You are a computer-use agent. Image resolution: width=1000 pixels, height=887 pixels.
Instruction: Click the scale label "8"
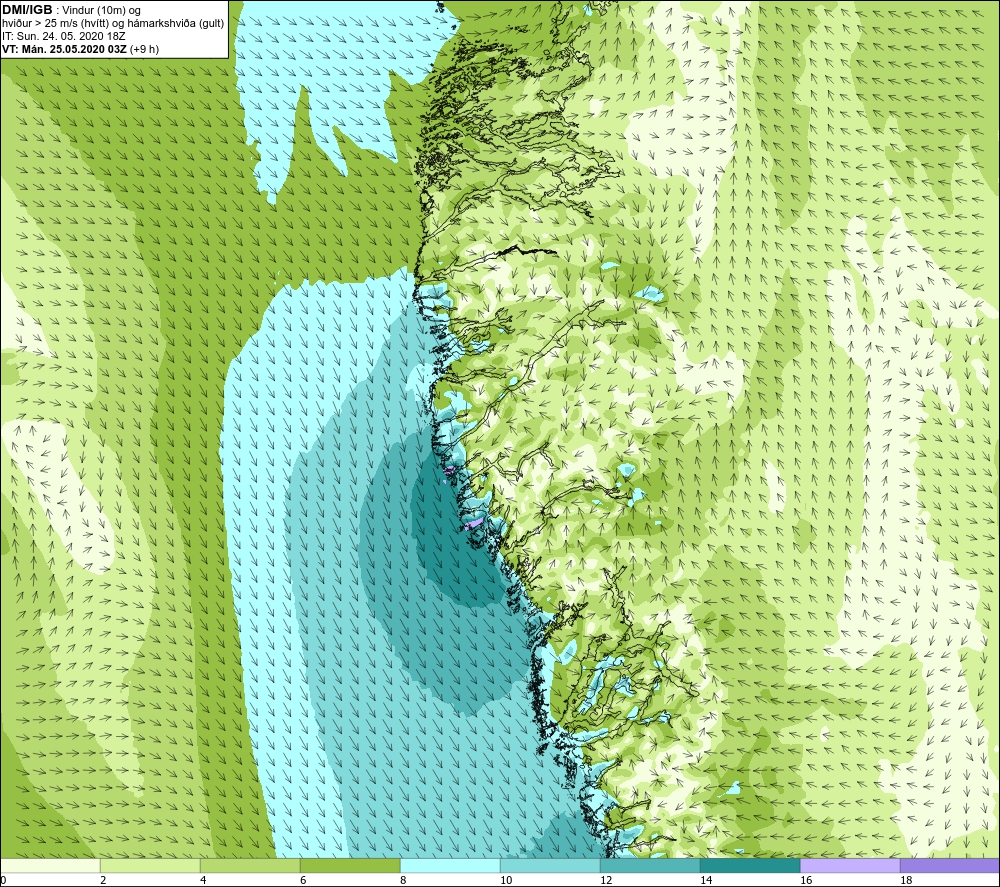click(403, 880)
